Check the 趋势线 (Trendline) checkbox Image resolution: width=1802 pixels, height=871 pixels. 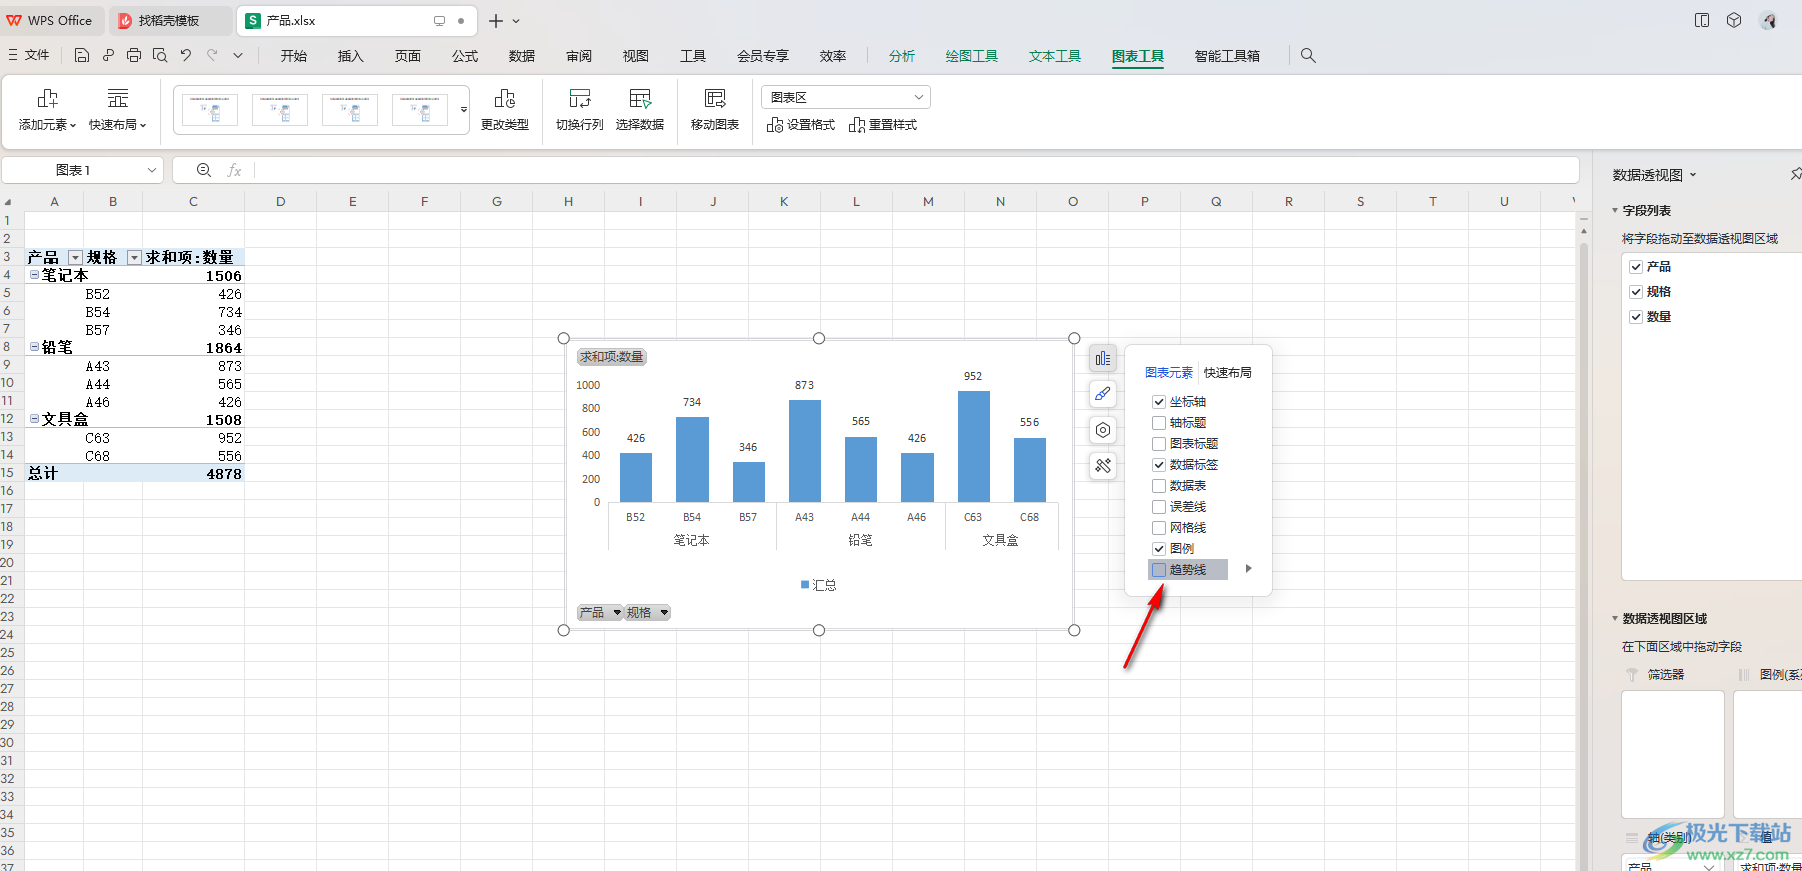coord(1159,570)
